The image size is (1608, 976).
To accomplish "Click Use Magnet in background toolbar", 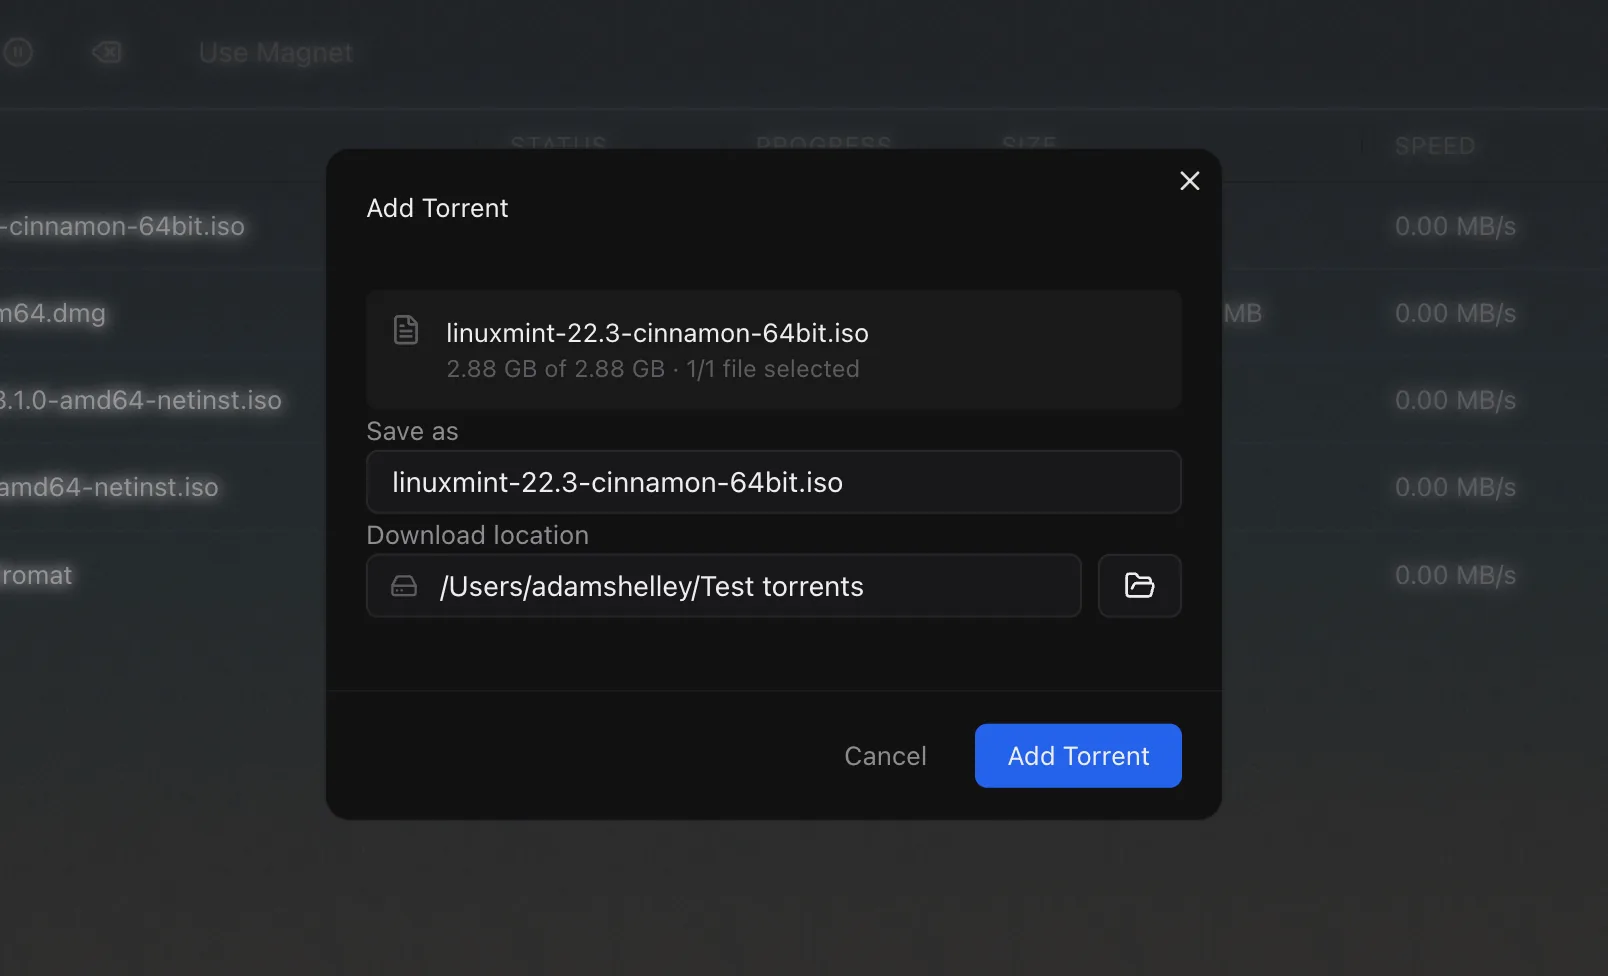I will coord(276,52).
